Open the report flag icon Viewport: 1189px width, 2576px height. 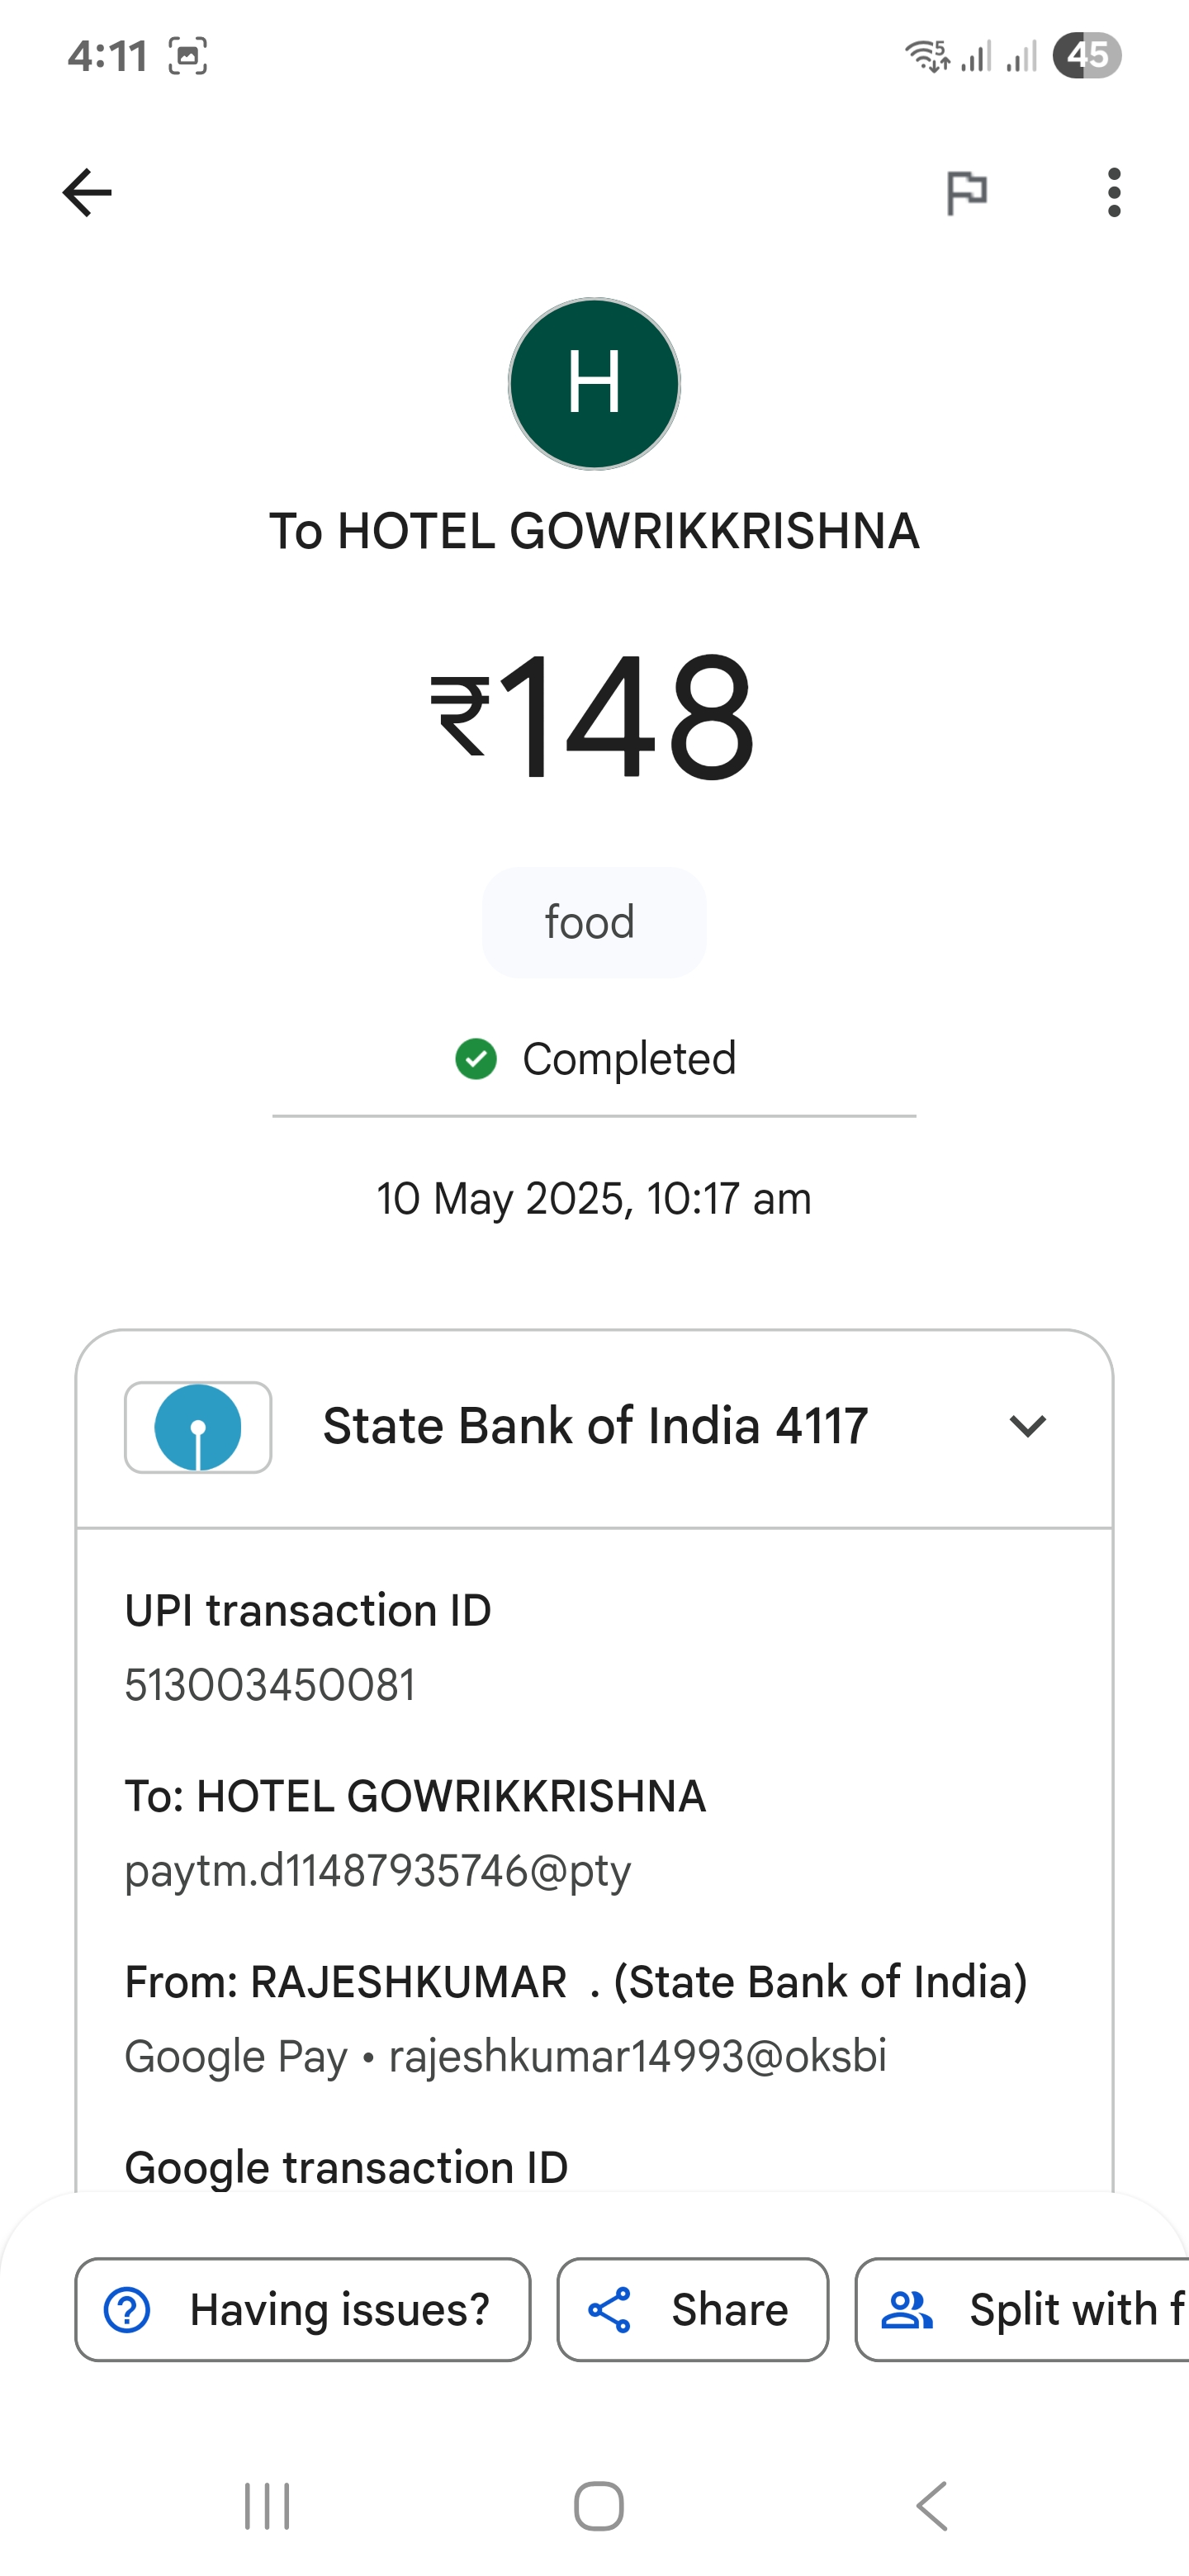click(x=966, y=192)
